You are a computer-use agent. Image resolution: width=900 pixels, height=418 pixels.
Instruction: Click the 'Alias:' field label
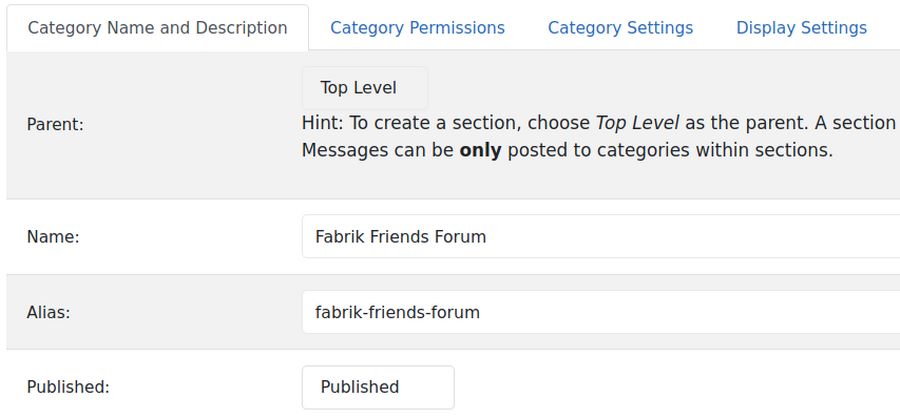pos(49,312)
